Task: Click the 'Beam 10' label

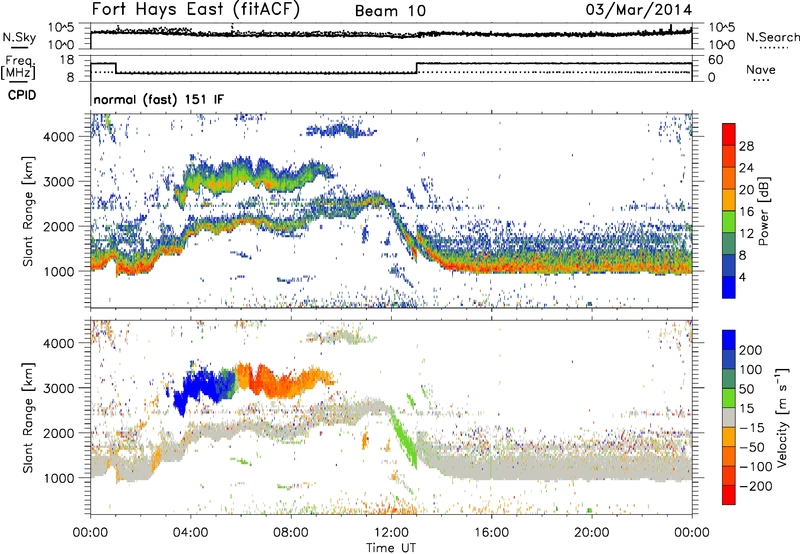Action: click(390, 11)
